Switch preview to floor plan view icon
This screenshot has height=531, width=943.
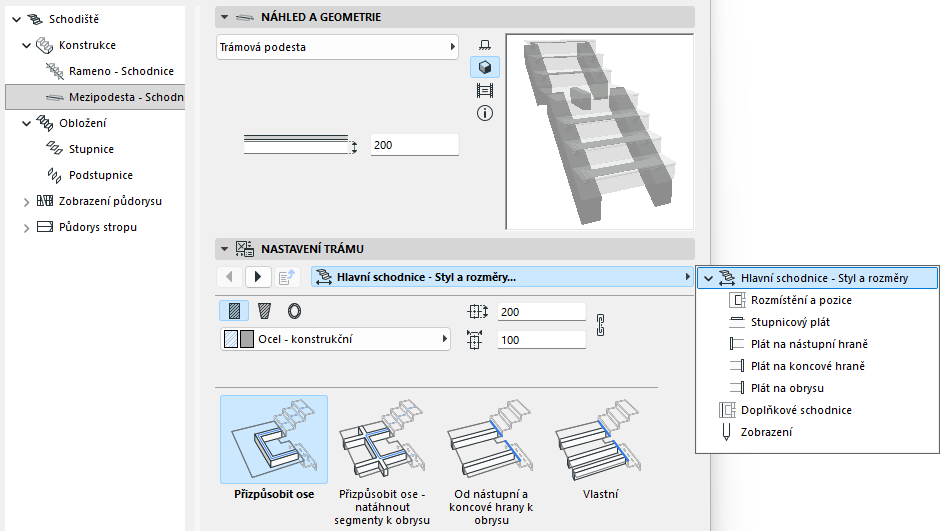485,45
